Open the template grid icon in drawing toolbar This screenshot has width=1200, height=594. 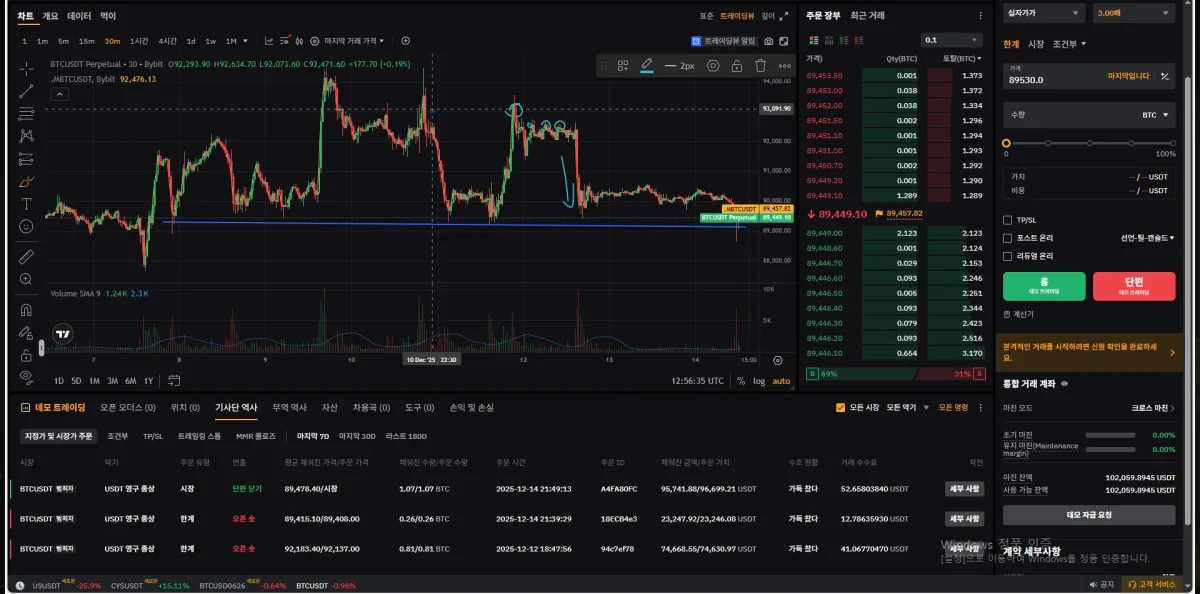[623, 66]
